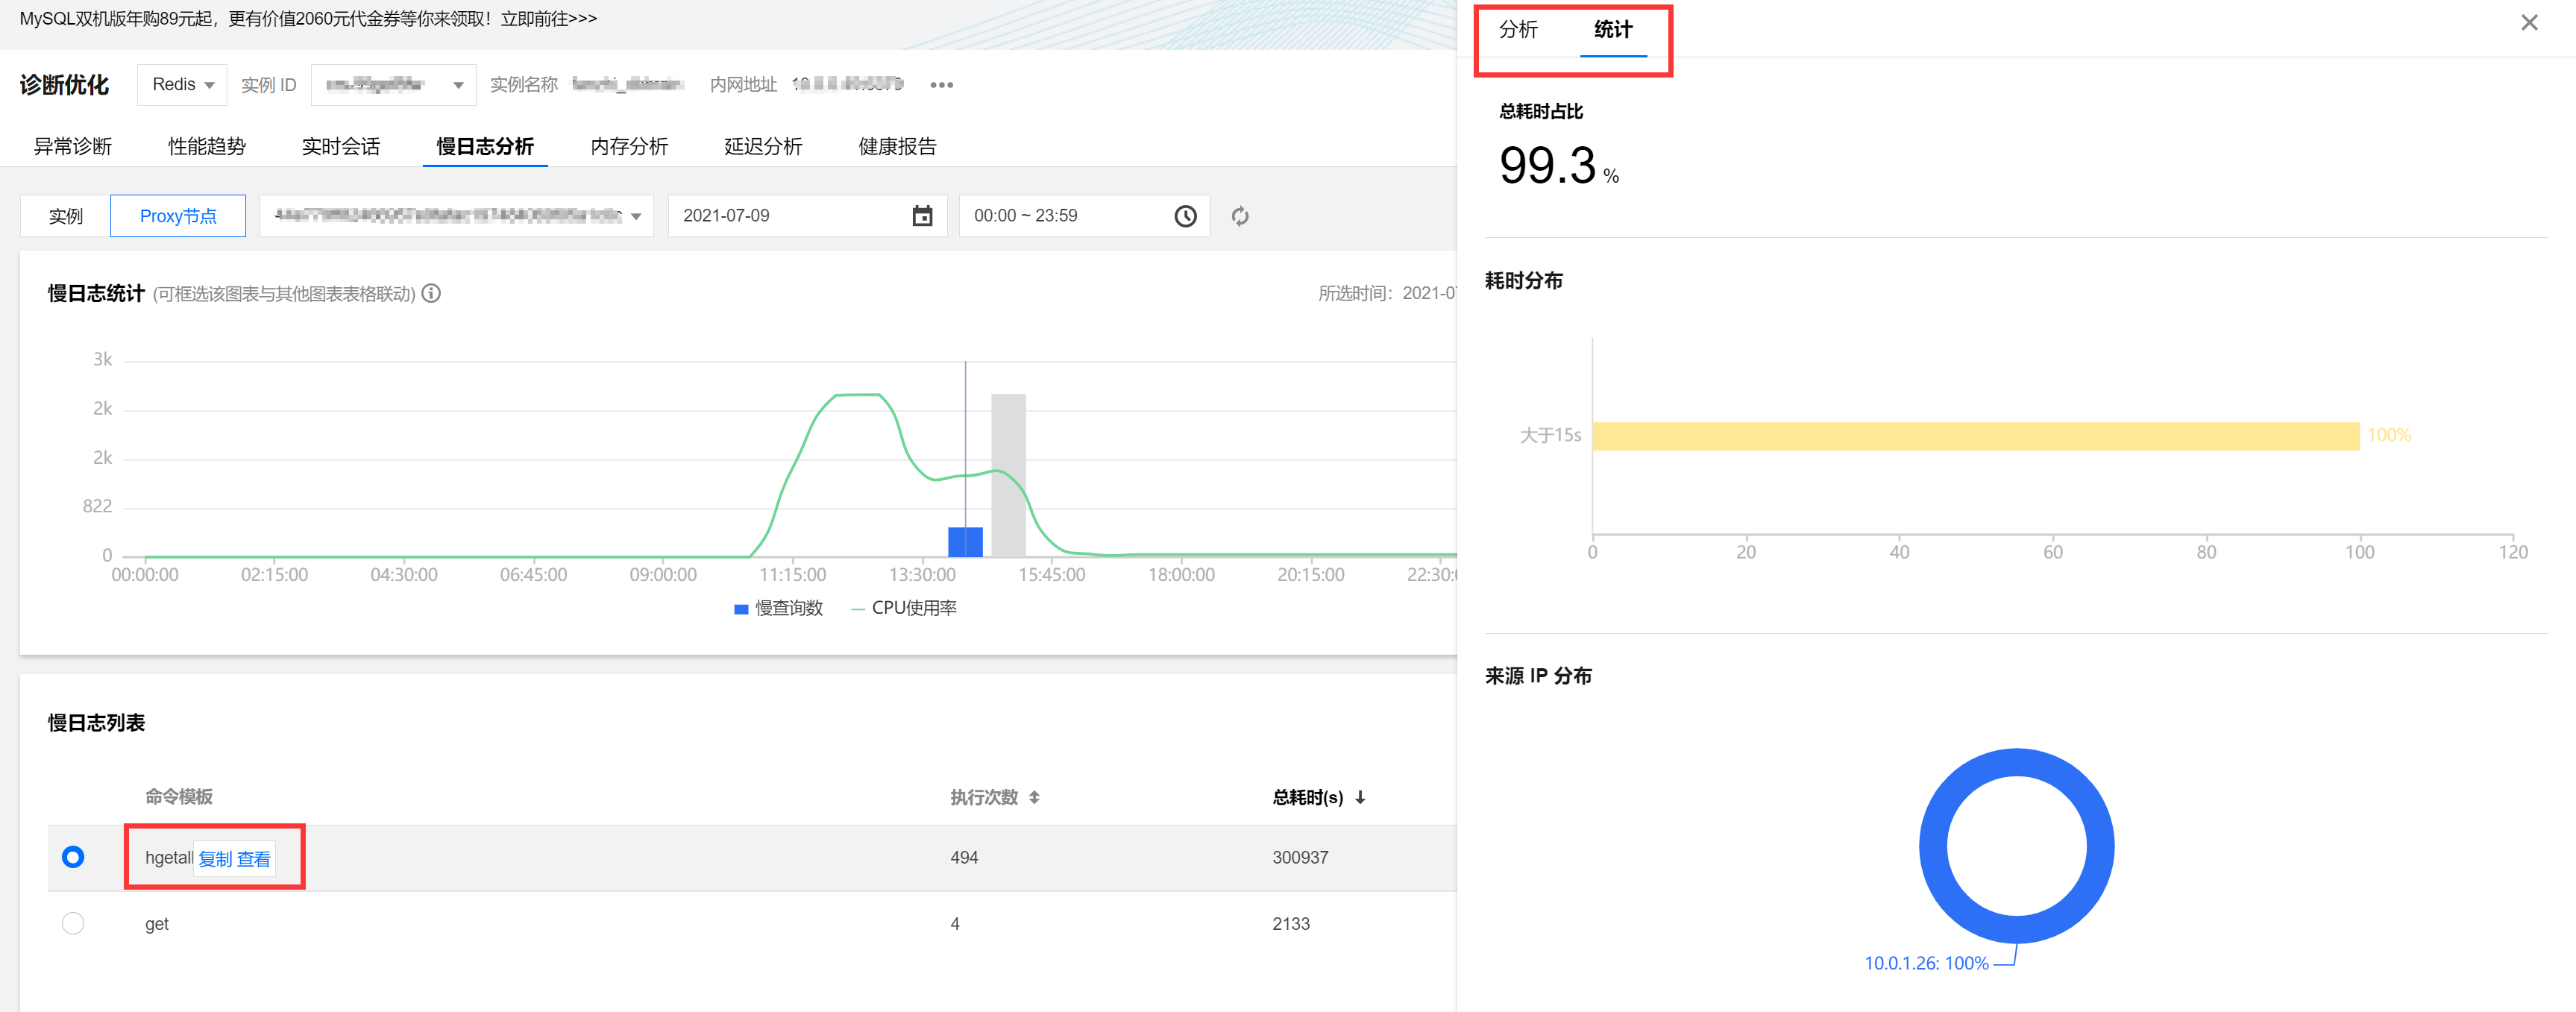This screenshot has width=2576, height=1012.
Task: Open the three-dots more menu
Action: click(x=941, y=85)
